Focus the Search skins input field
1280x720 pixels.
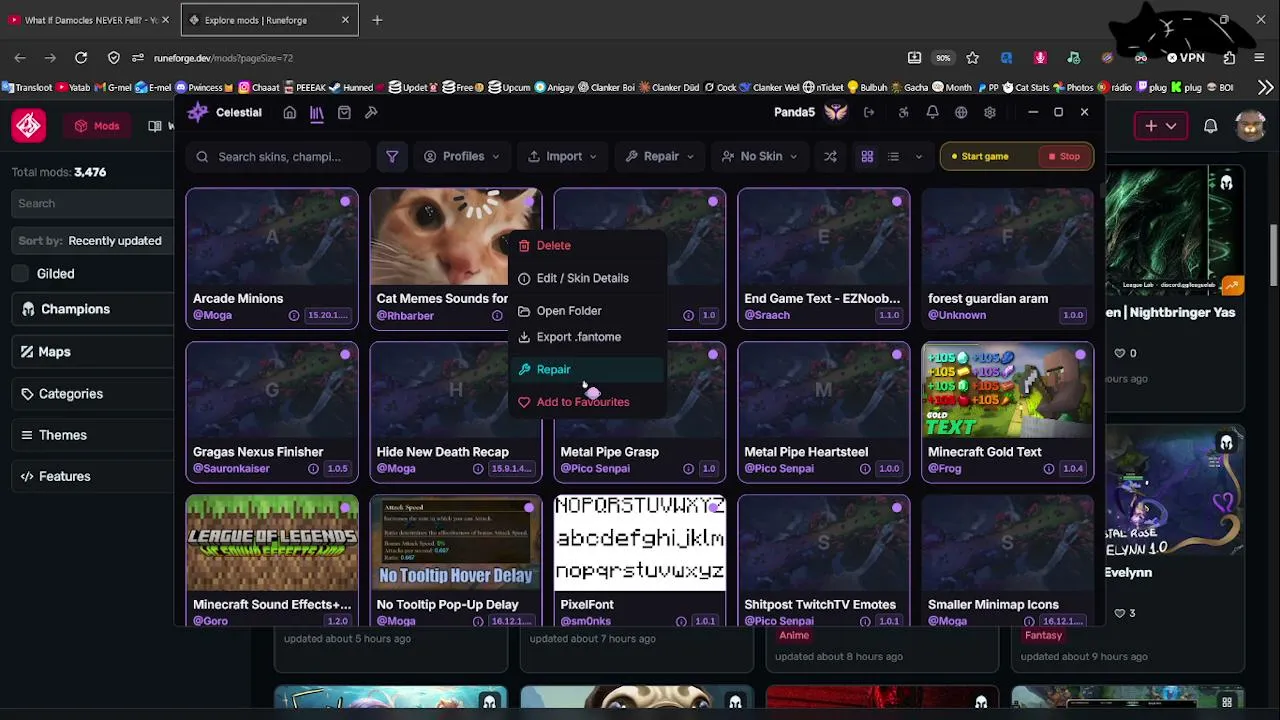tap(279, 157)
